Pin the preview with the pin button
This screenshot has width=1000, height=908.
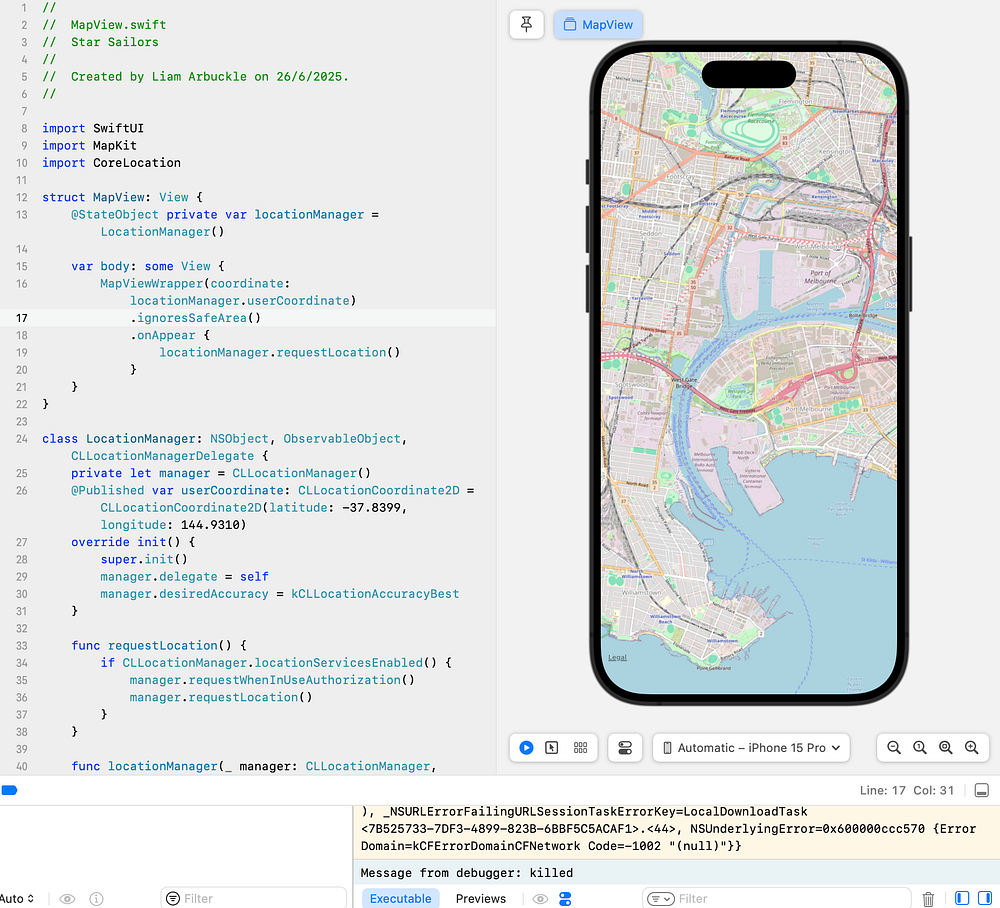click(x=526, y=25)
